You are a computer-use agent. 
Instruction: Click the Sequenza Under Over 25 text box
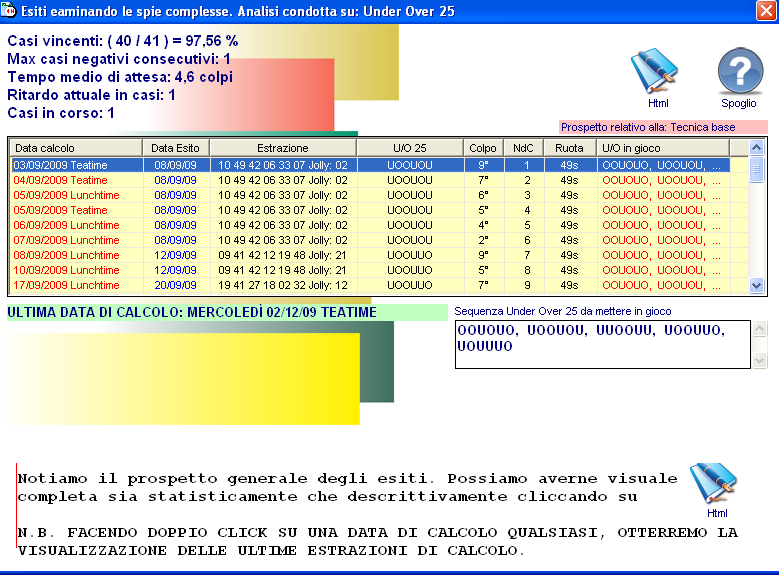click(603, 344)
